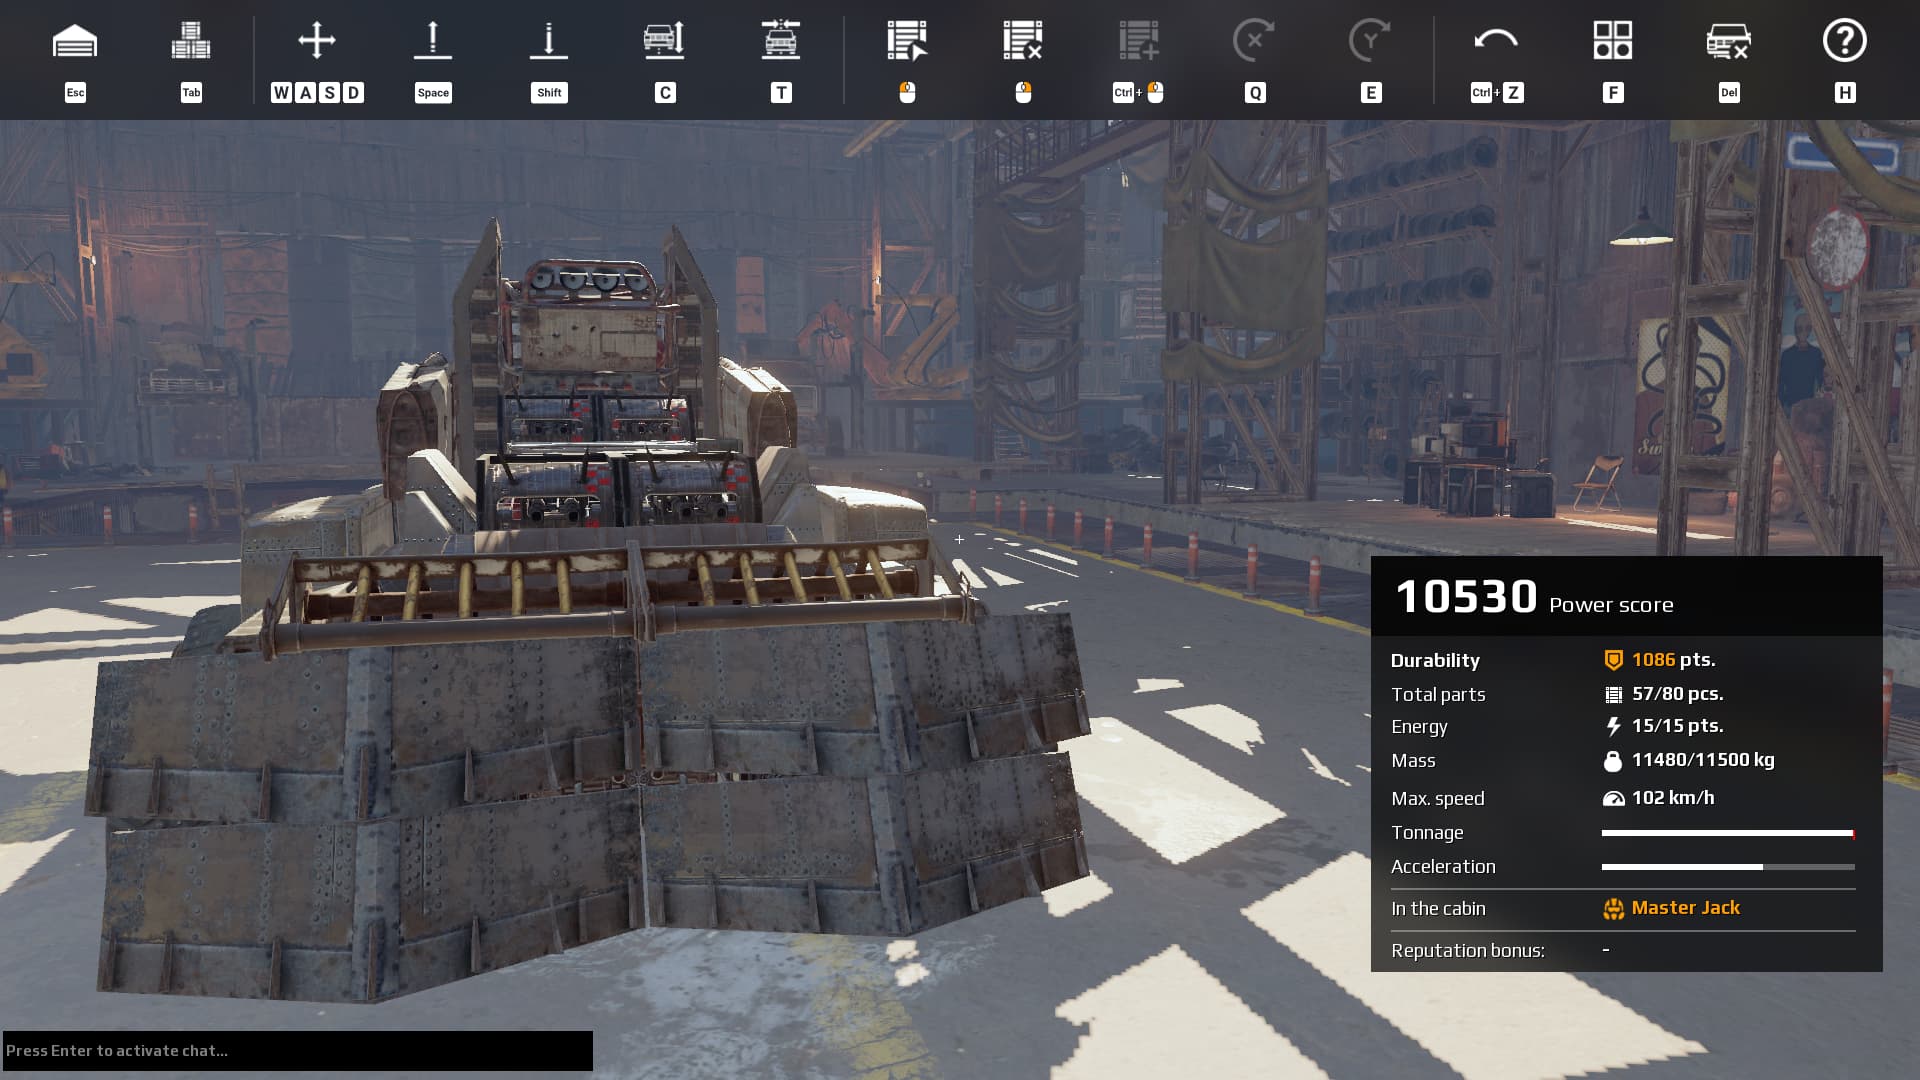The height and width of the screenshot is (1080, 1920).
Task: Click the move up icon (Space)
Action: point(433,41)
